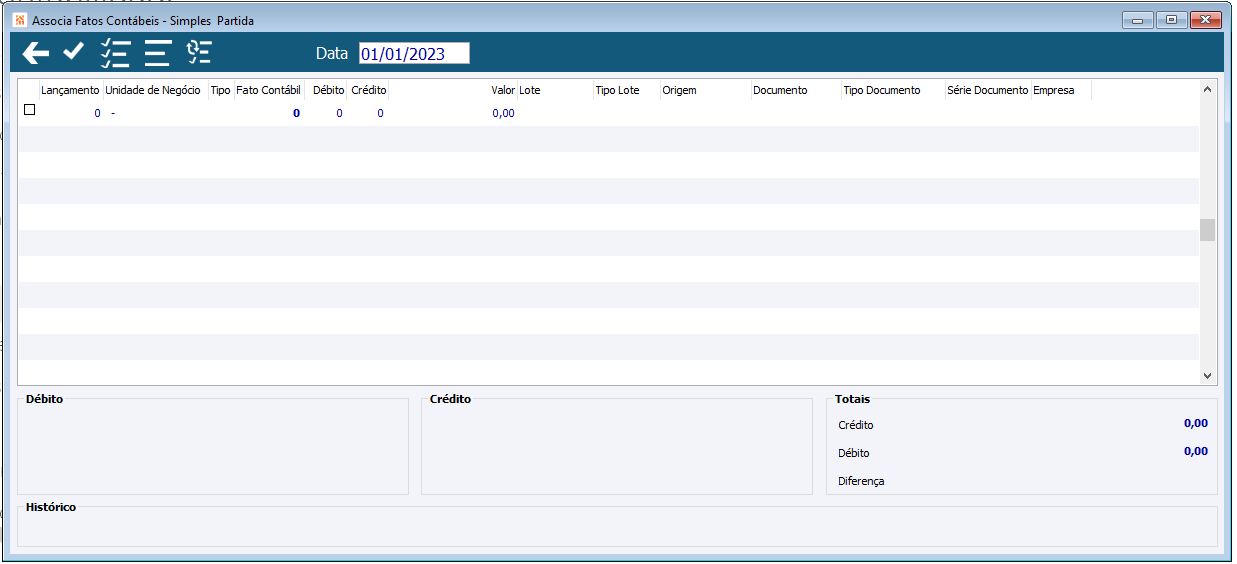
Task: Click the Crédito total value 0,00
Action: [x=1195, y=423]
